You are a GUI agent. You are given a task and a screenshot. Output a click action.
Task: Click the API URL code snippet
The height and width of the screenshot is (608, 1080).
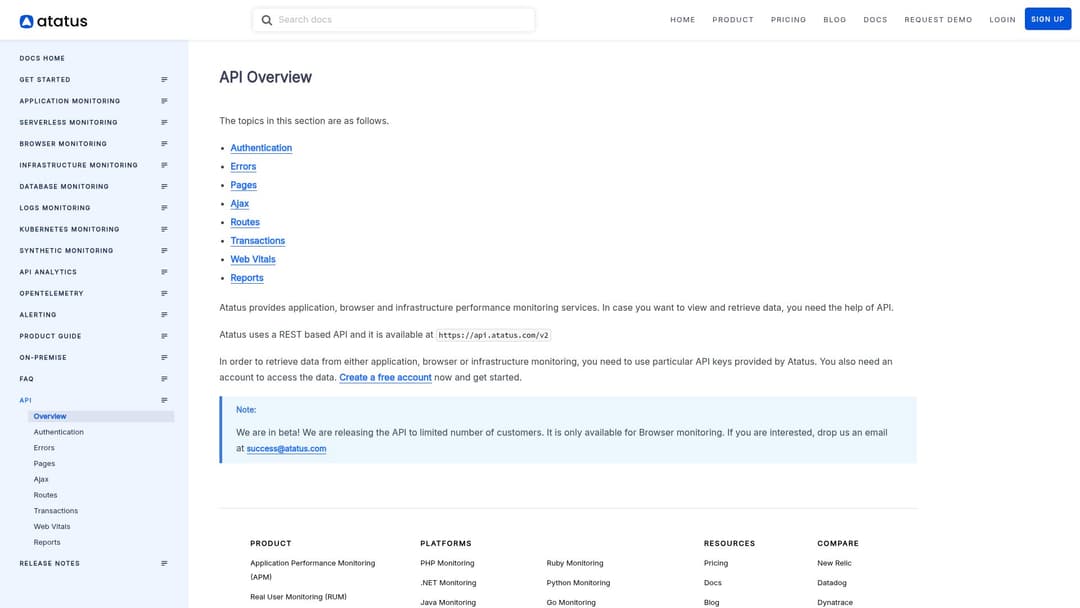pos(493,335)
